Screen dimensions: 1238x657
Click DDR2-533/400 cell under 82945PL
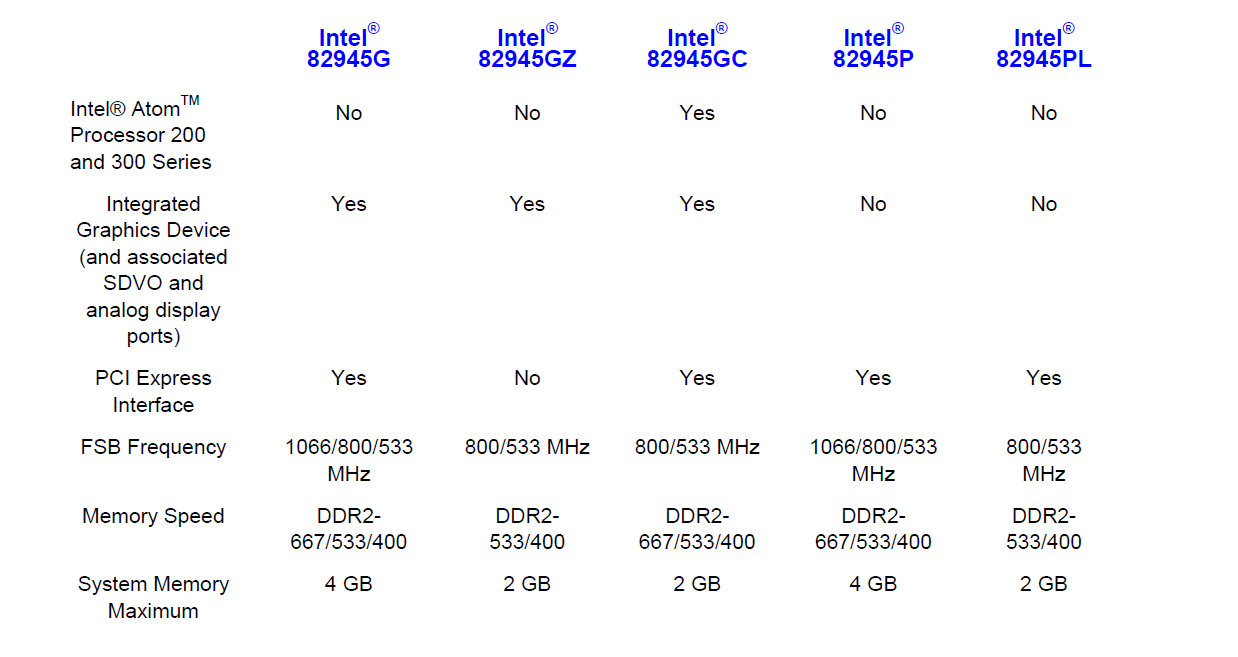pyautogui.click(x=1043, y=529)
